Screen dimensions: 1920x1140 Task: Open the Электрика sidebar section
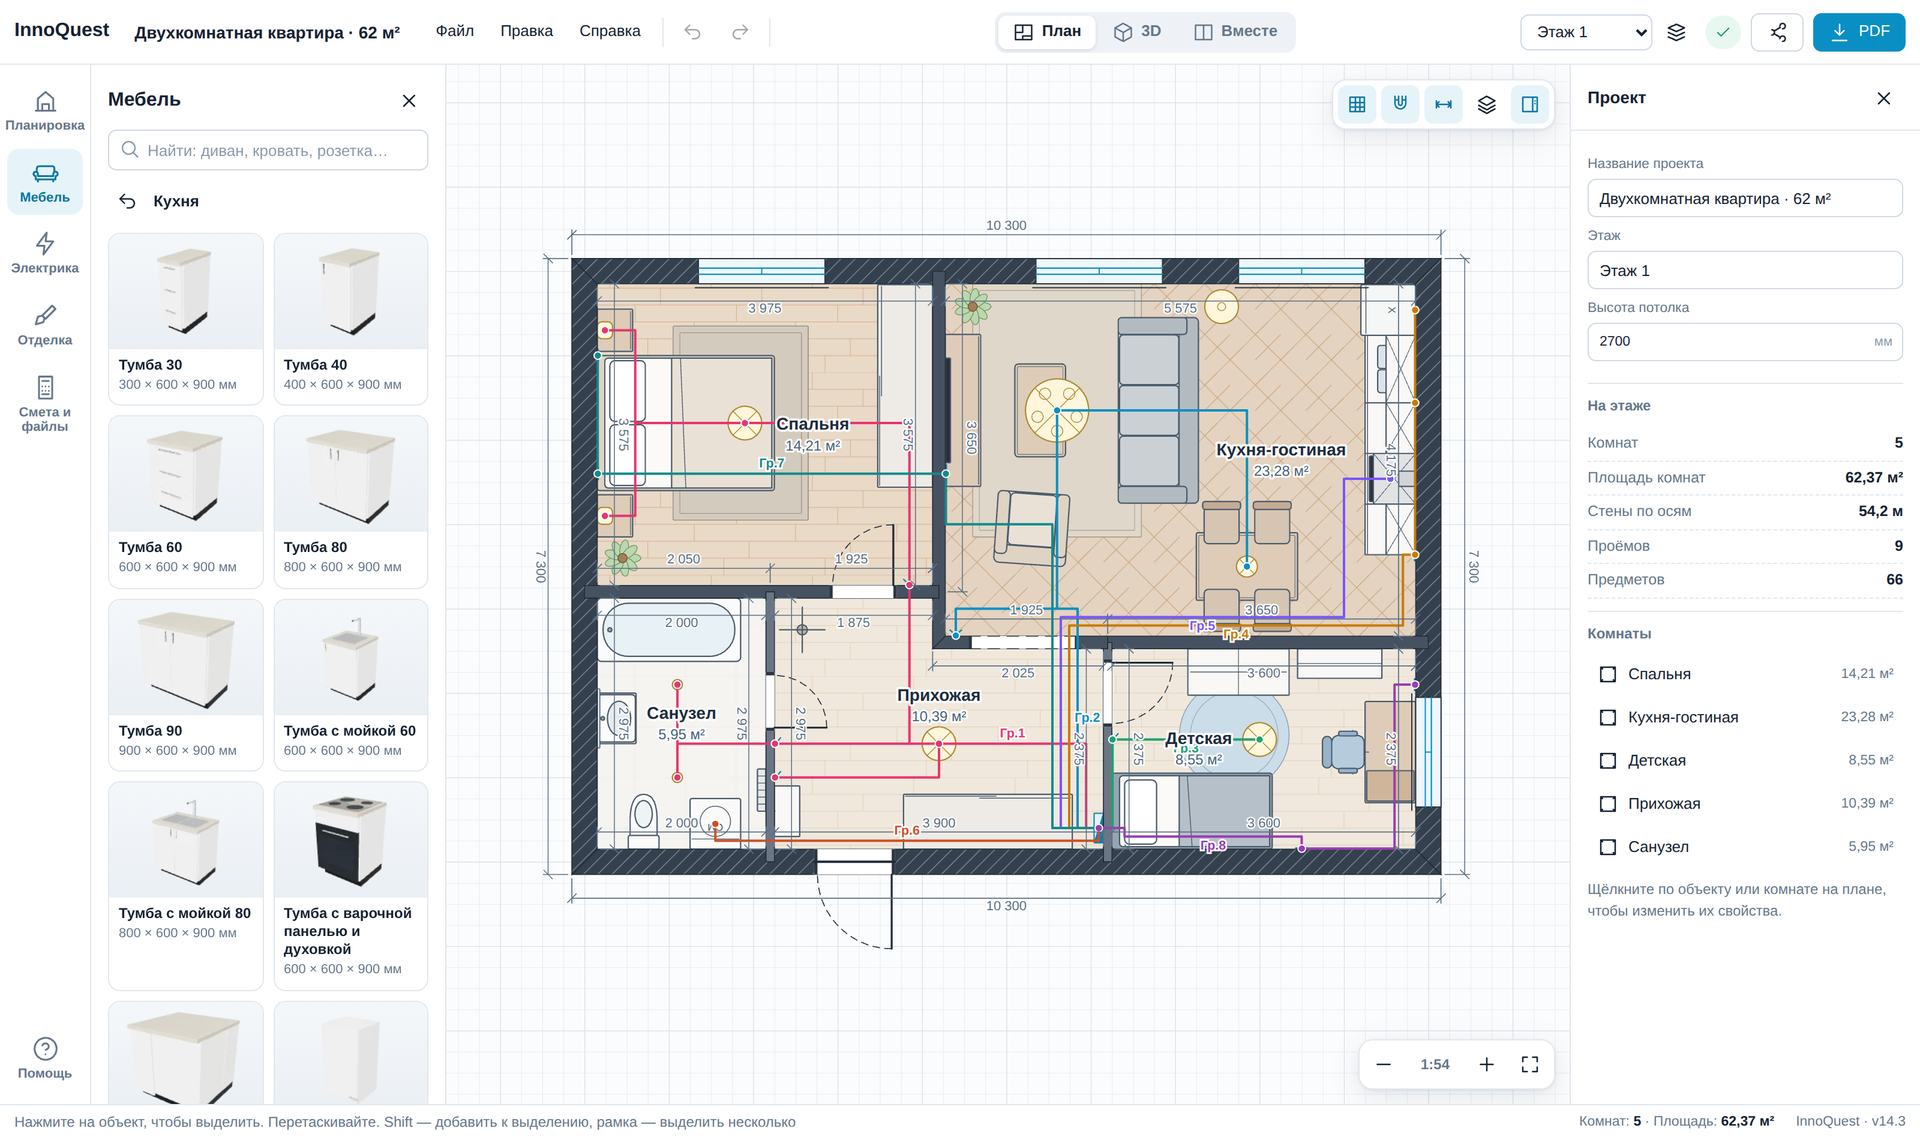click(x=45, y=253)
